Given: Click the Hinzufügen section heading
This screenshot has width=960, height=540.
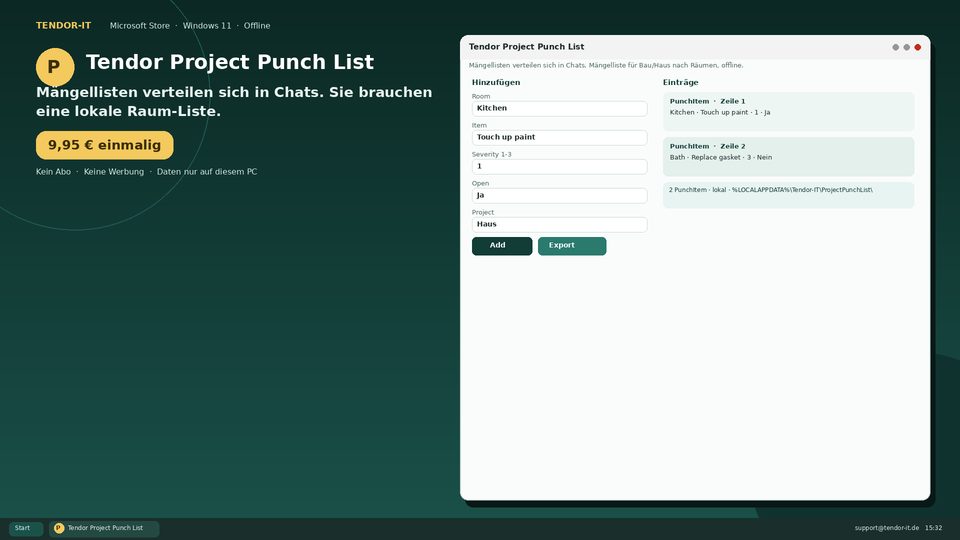Looking at the screenshot, I should [496, 82].
